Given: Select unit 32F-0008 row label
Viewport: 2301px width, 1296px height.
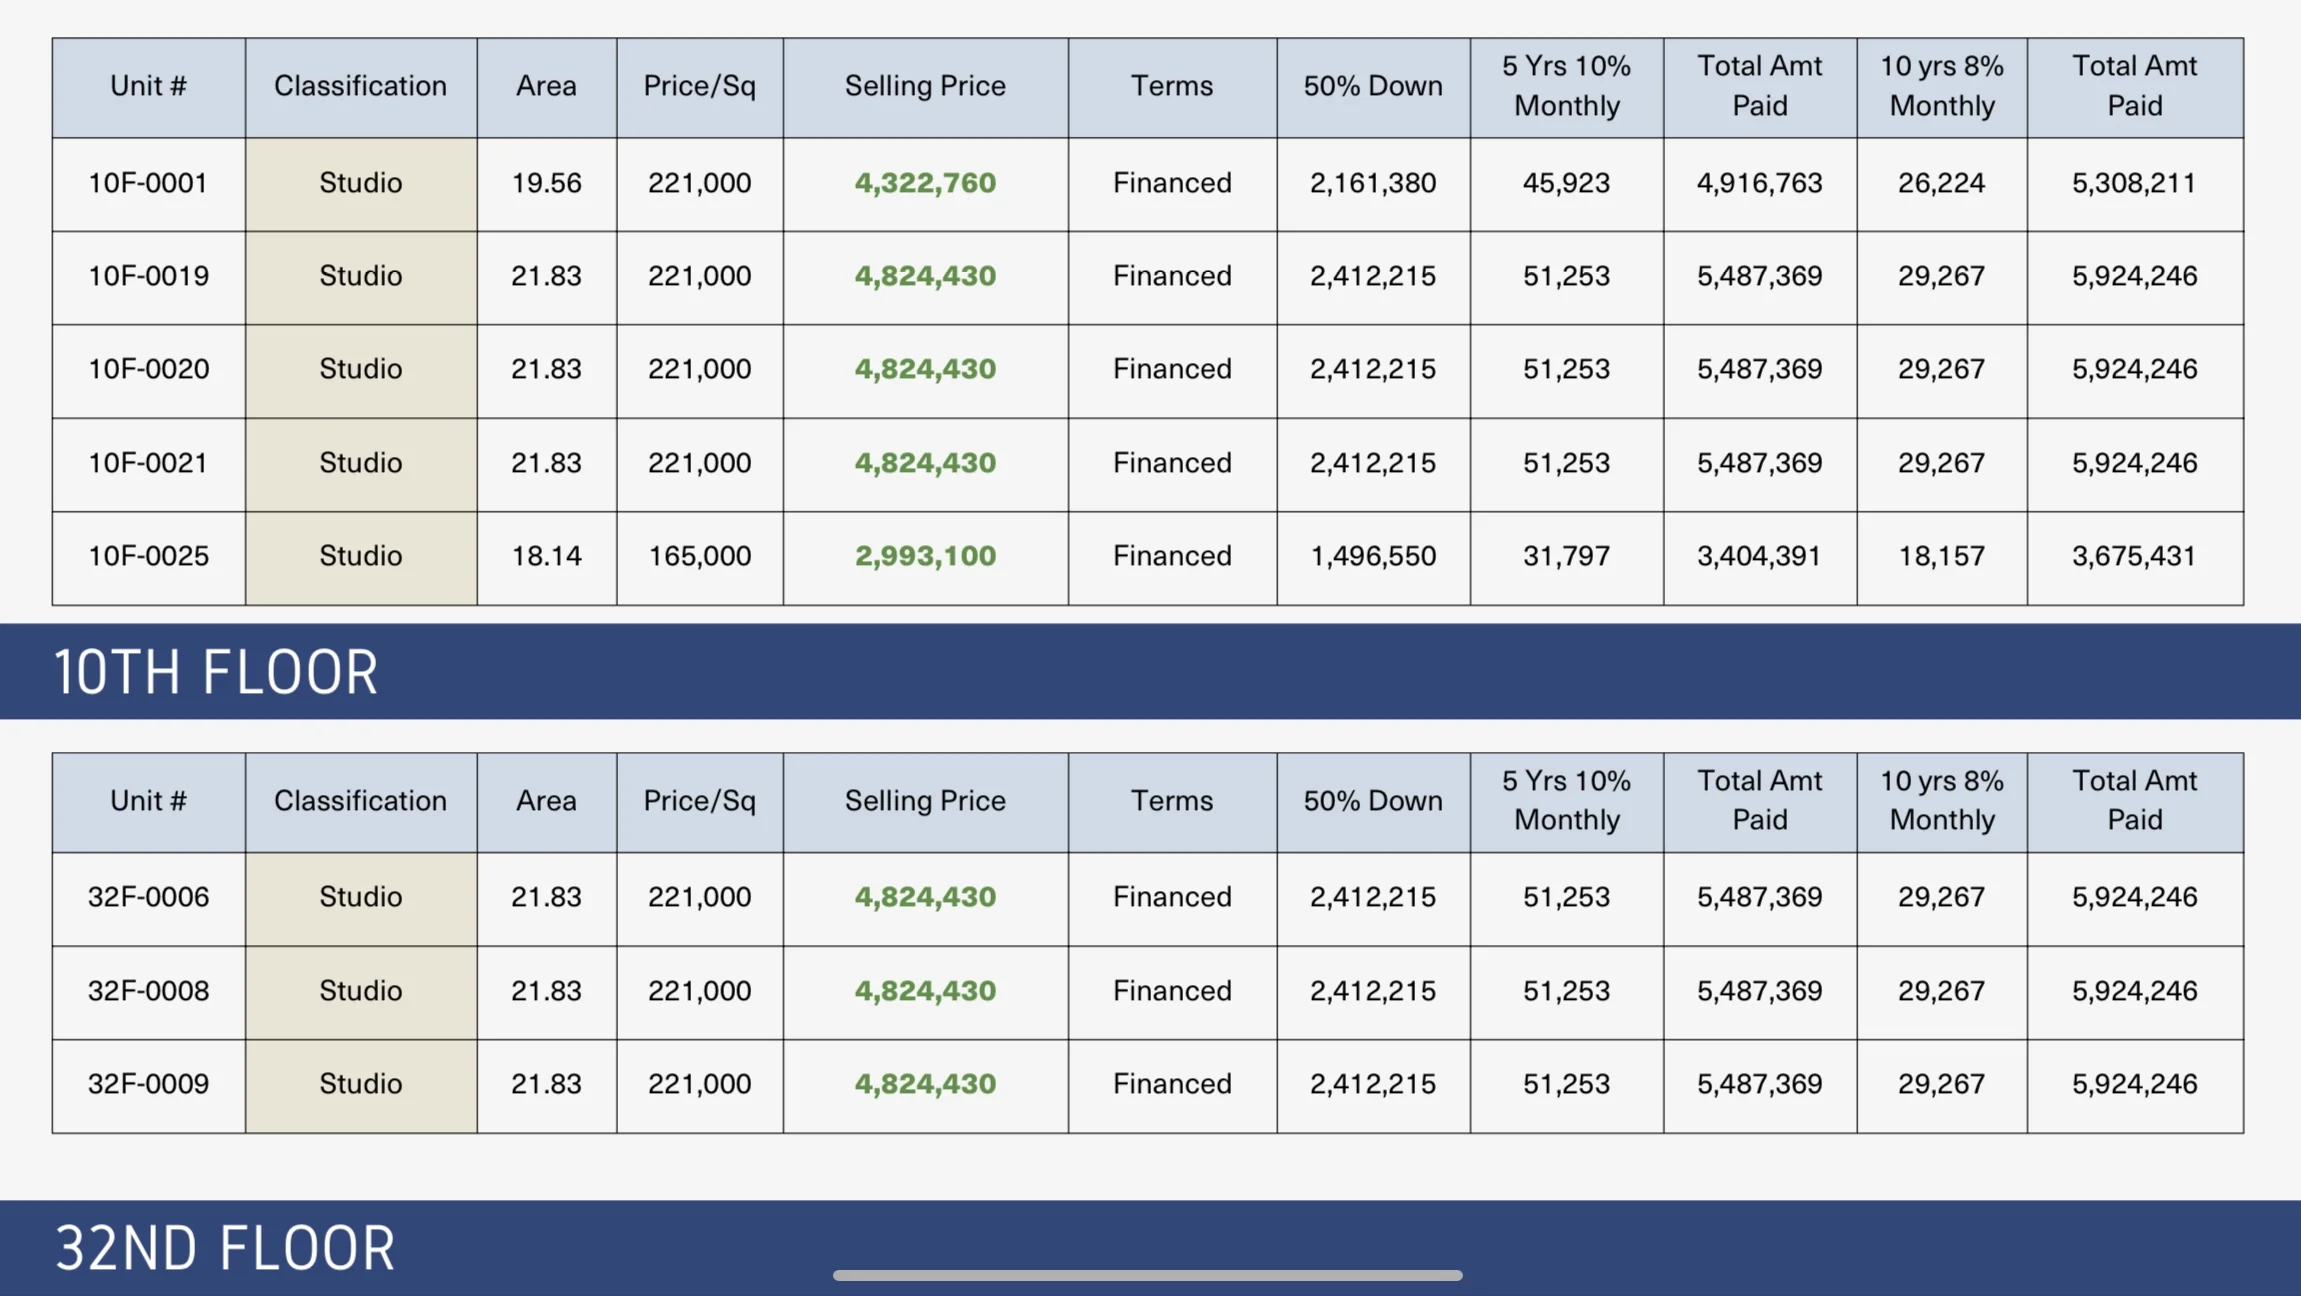Looking at the screenshot, I should pos(148,991).
